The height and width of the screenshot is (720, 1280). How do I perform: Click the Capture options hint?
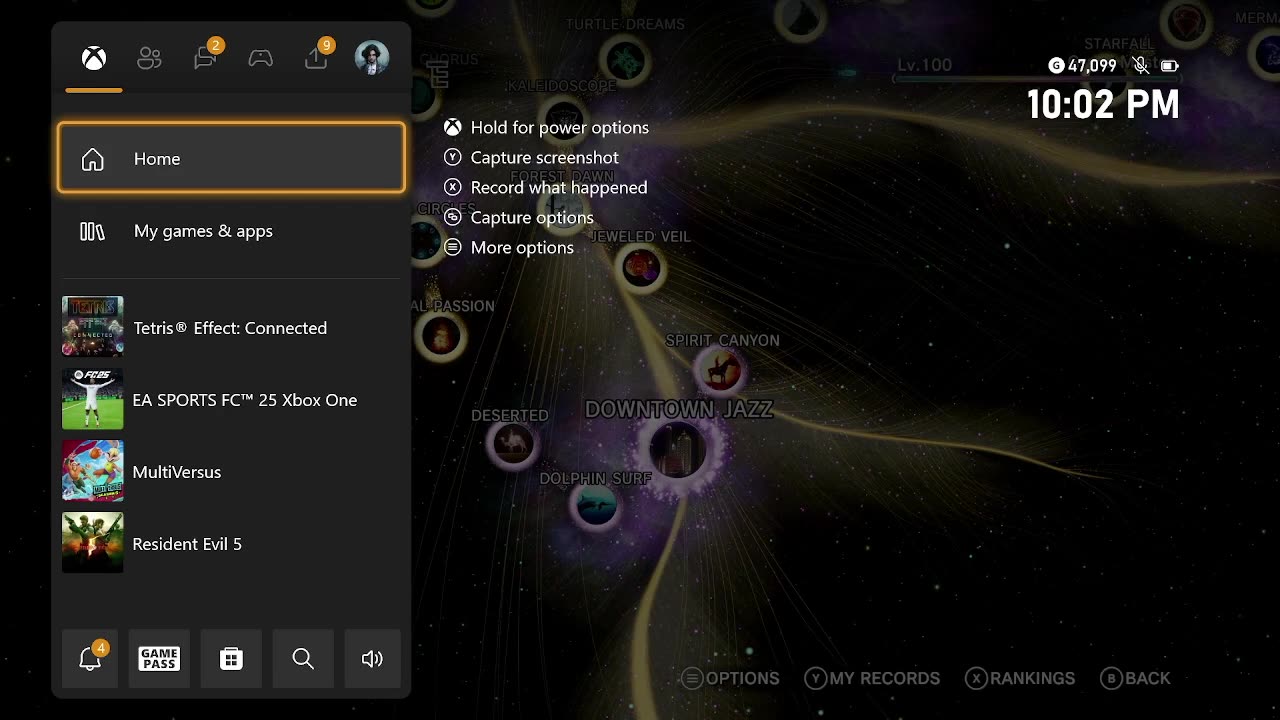coord(519,217)
